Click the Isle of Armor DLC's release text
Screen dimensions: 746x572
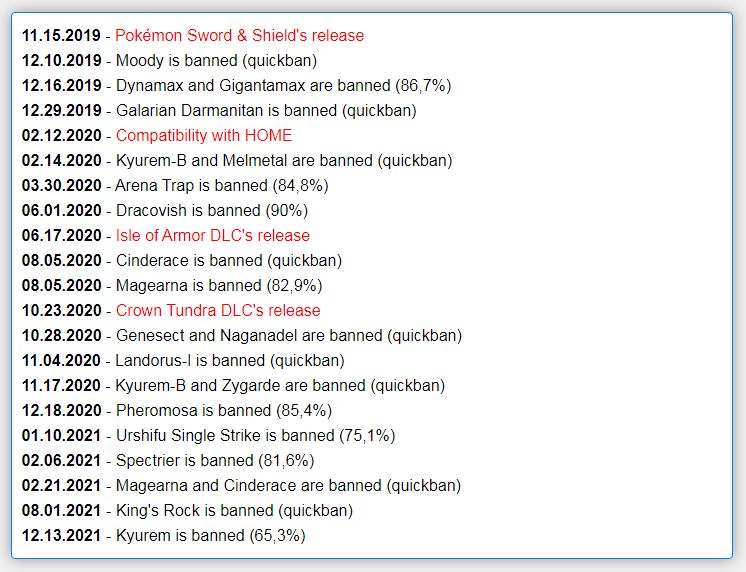(213, 236)
